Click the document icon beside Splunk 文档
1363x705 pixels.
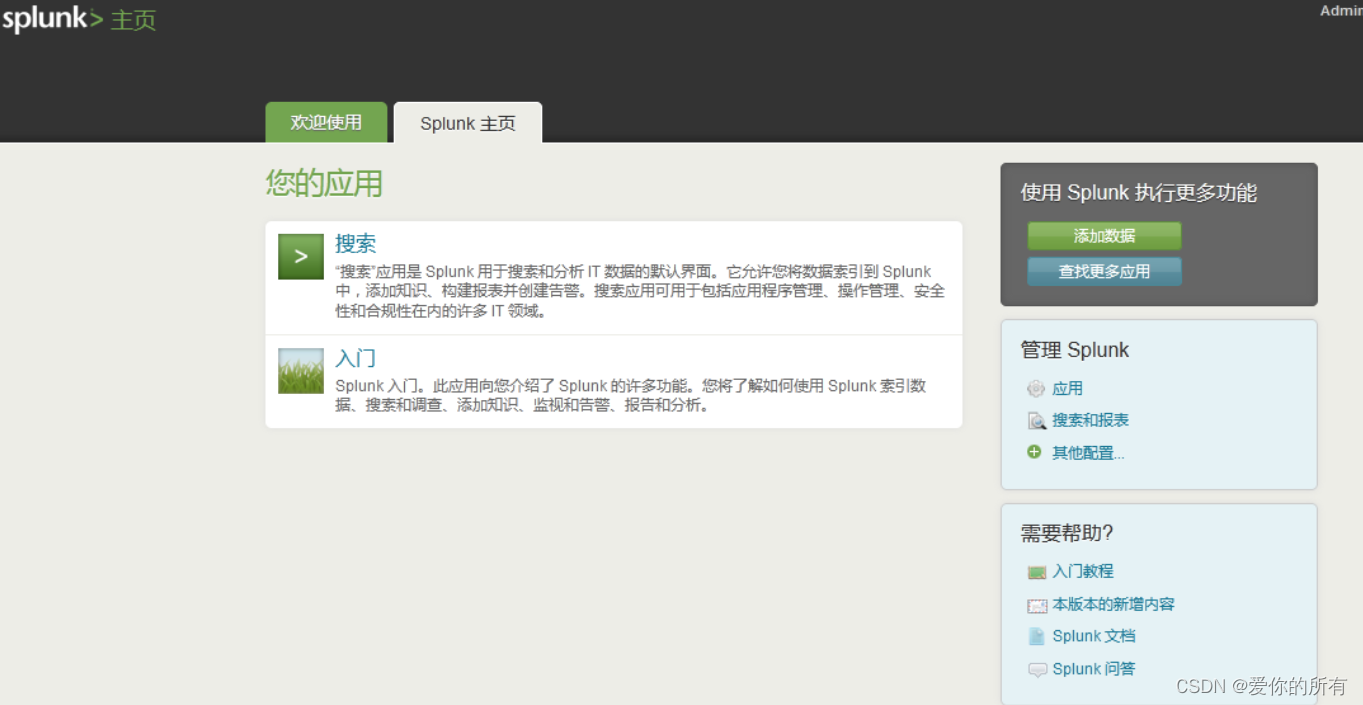pyautogui.click(x=1037, y=636)
